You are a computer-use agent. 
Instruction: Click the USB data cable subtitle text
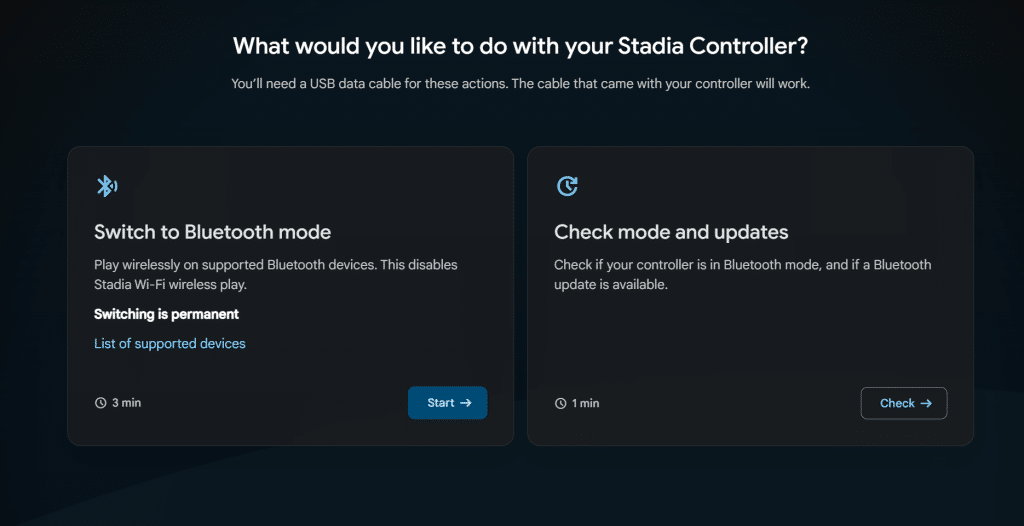(520, 84)
